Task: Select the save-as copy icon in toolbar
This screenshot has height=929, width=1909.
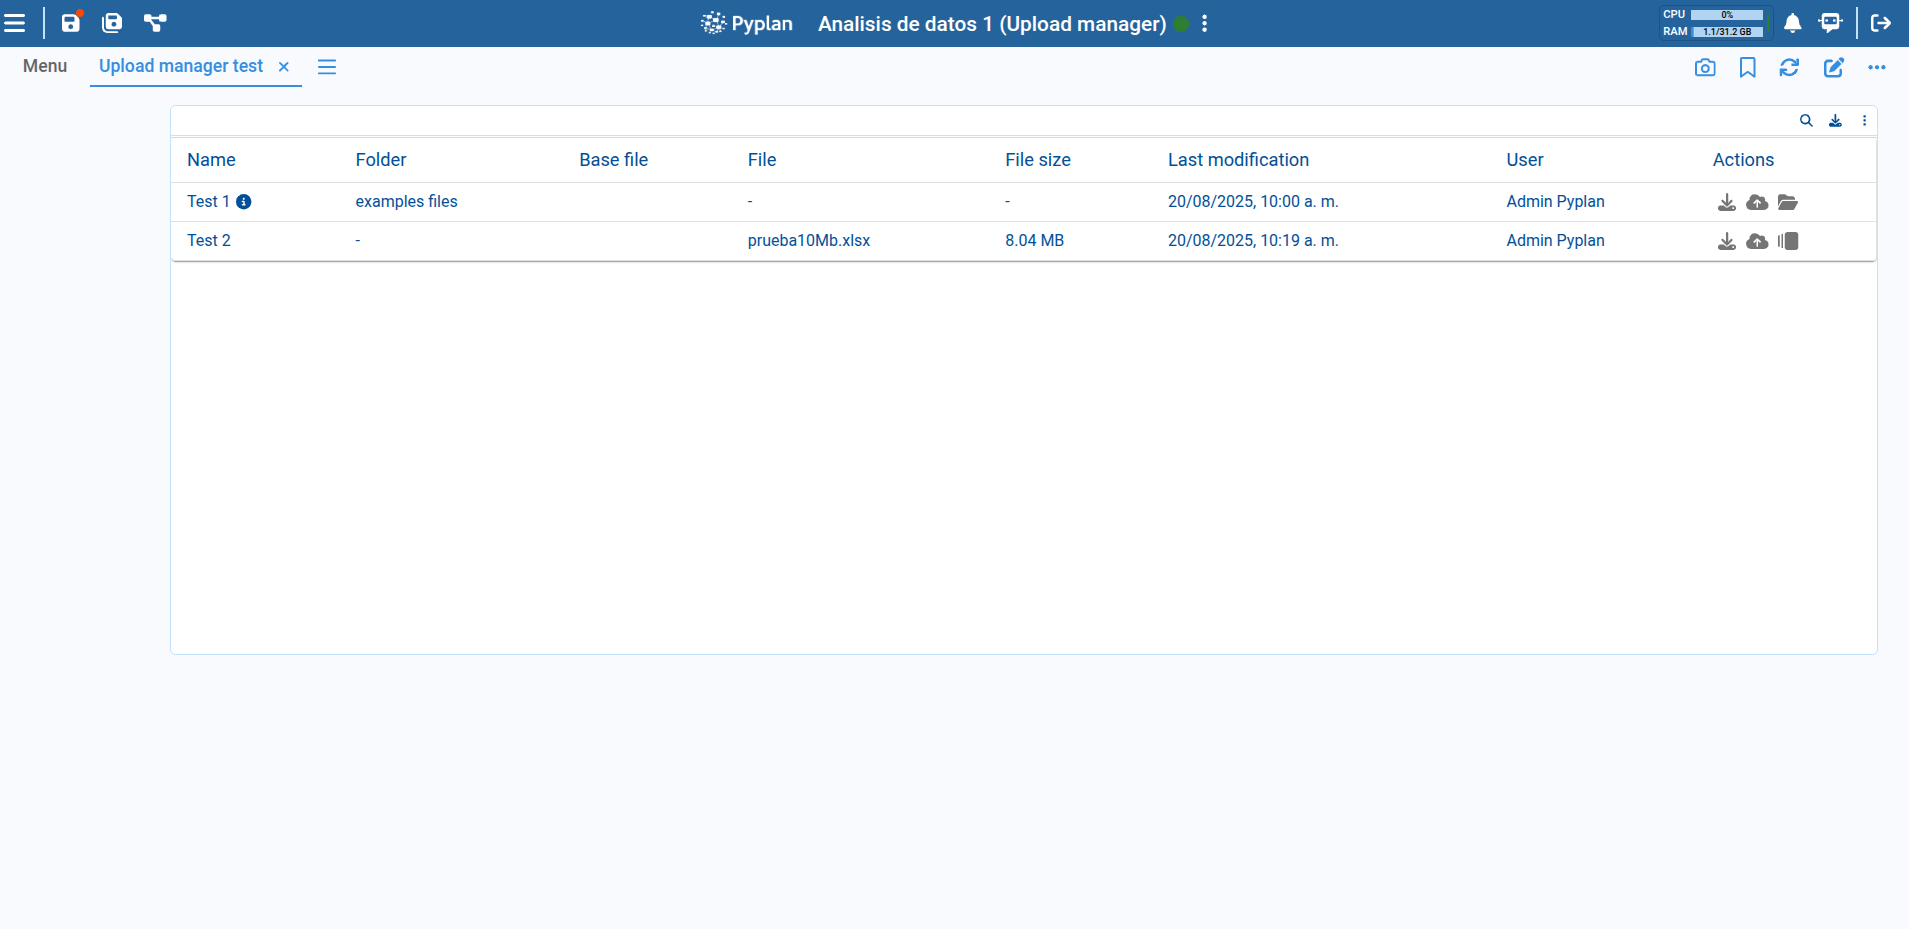Action: (x=112, y=22)
